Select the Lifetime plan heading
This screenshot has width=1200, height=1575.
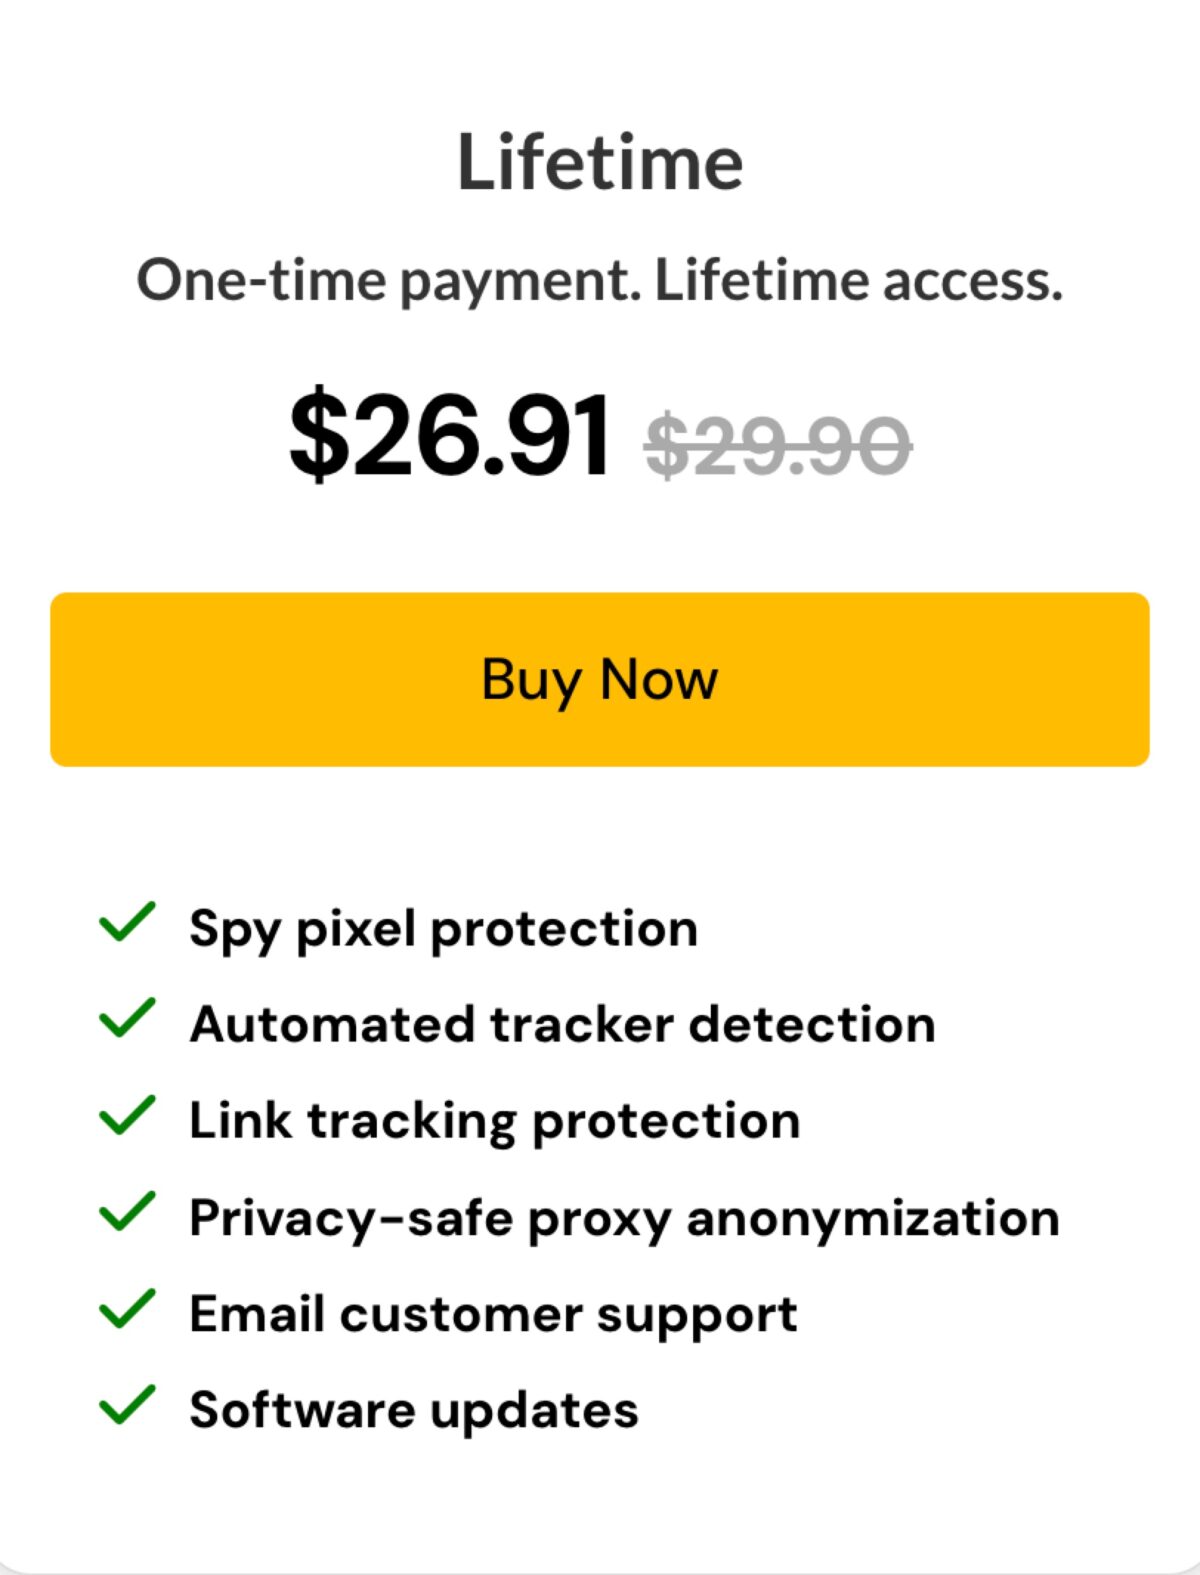pos(600,161)
